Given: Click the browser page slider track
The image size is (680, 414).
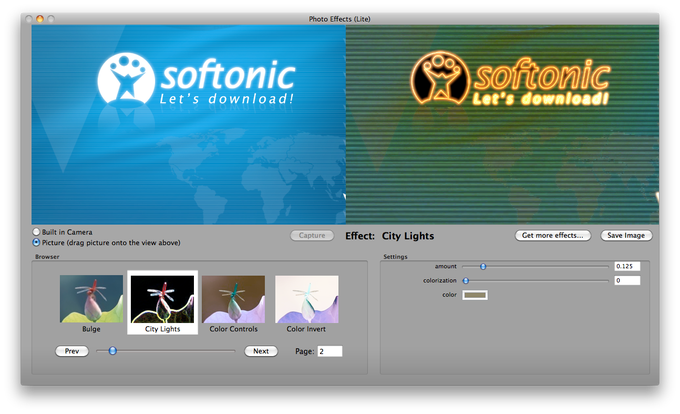Looking at the screenshot, I should tap(166, 351).
